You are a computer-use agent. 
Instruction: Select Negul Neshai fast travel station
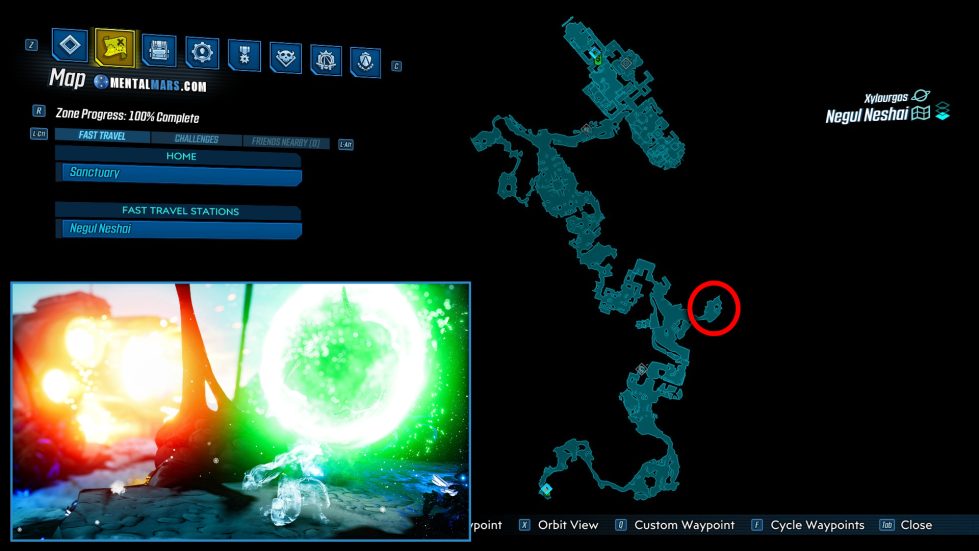click(179, 229)
